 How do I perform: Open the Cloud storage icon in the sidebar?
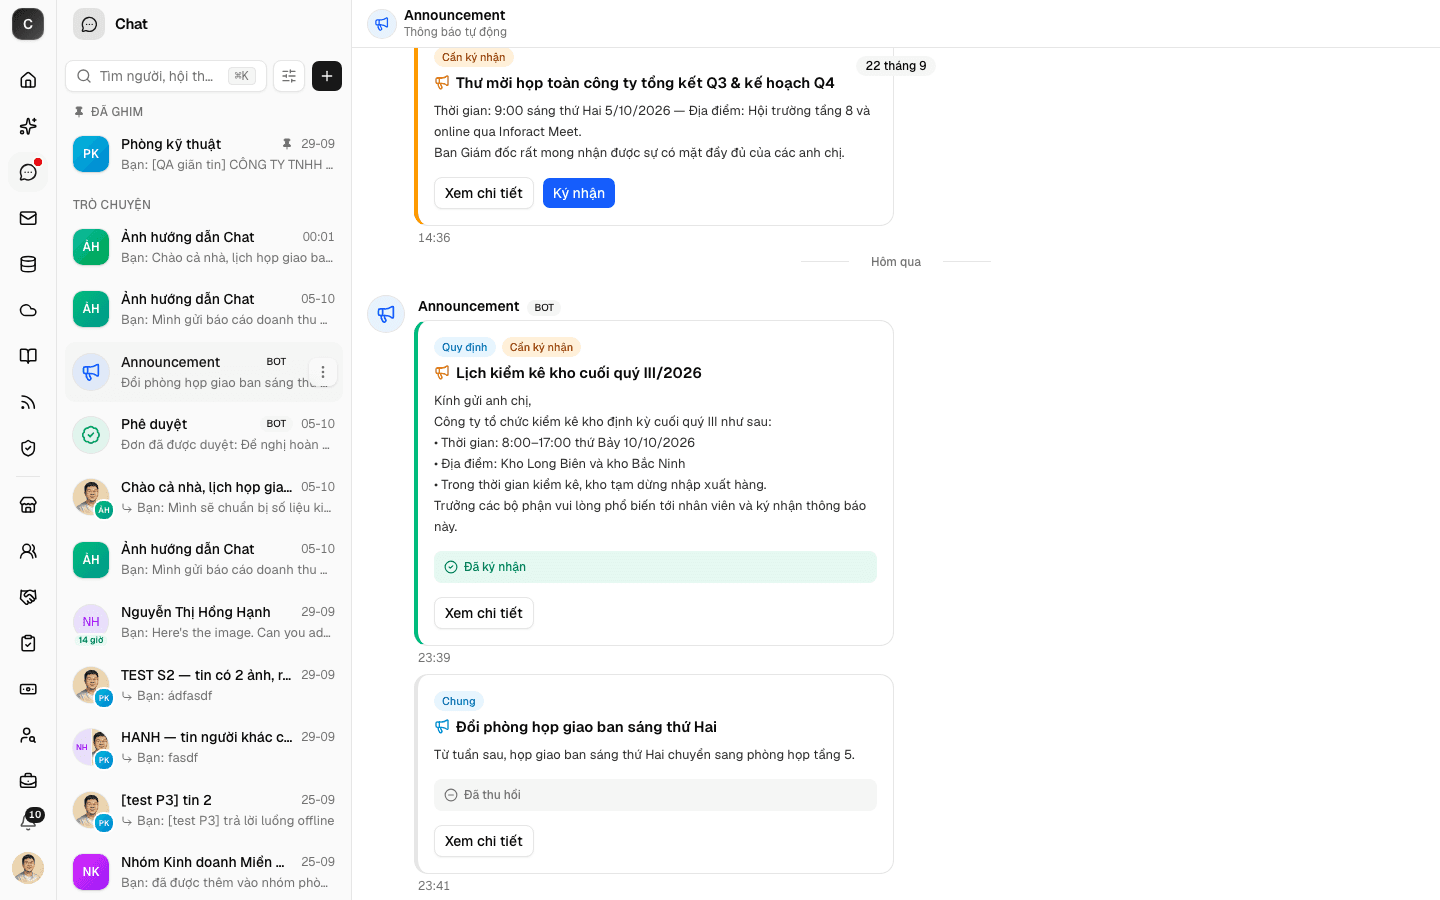coord(28,310)
